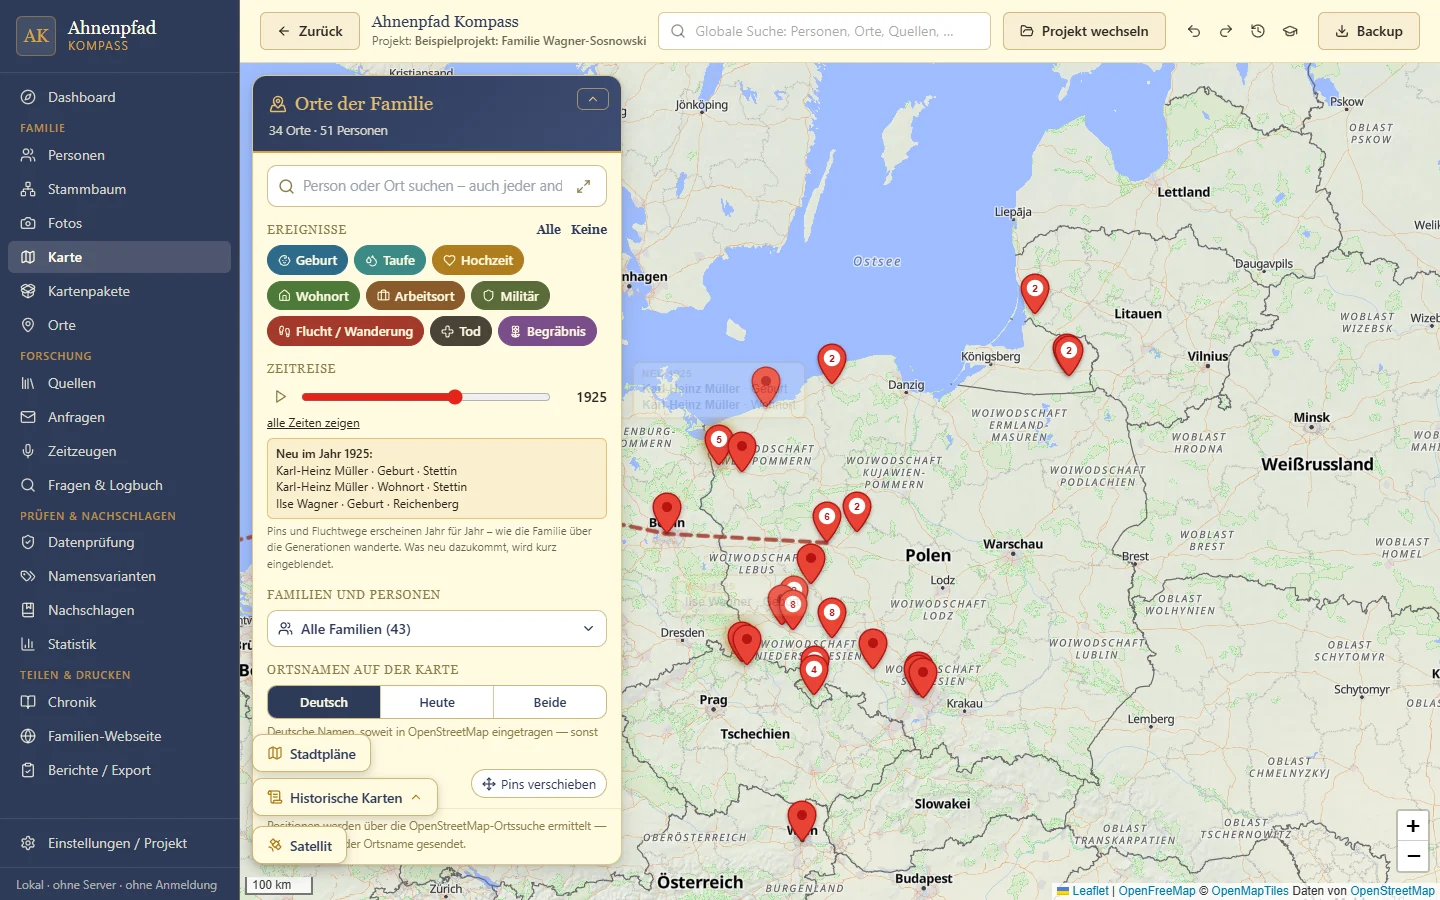
Task: Click the Ahnenpfad AK logo
Action: pos(36,36)
